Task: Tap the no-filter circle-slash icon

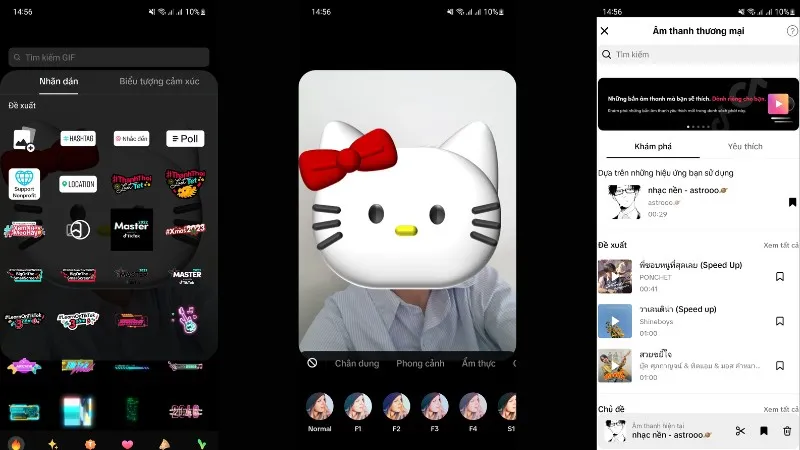Action: pos(313,363)
